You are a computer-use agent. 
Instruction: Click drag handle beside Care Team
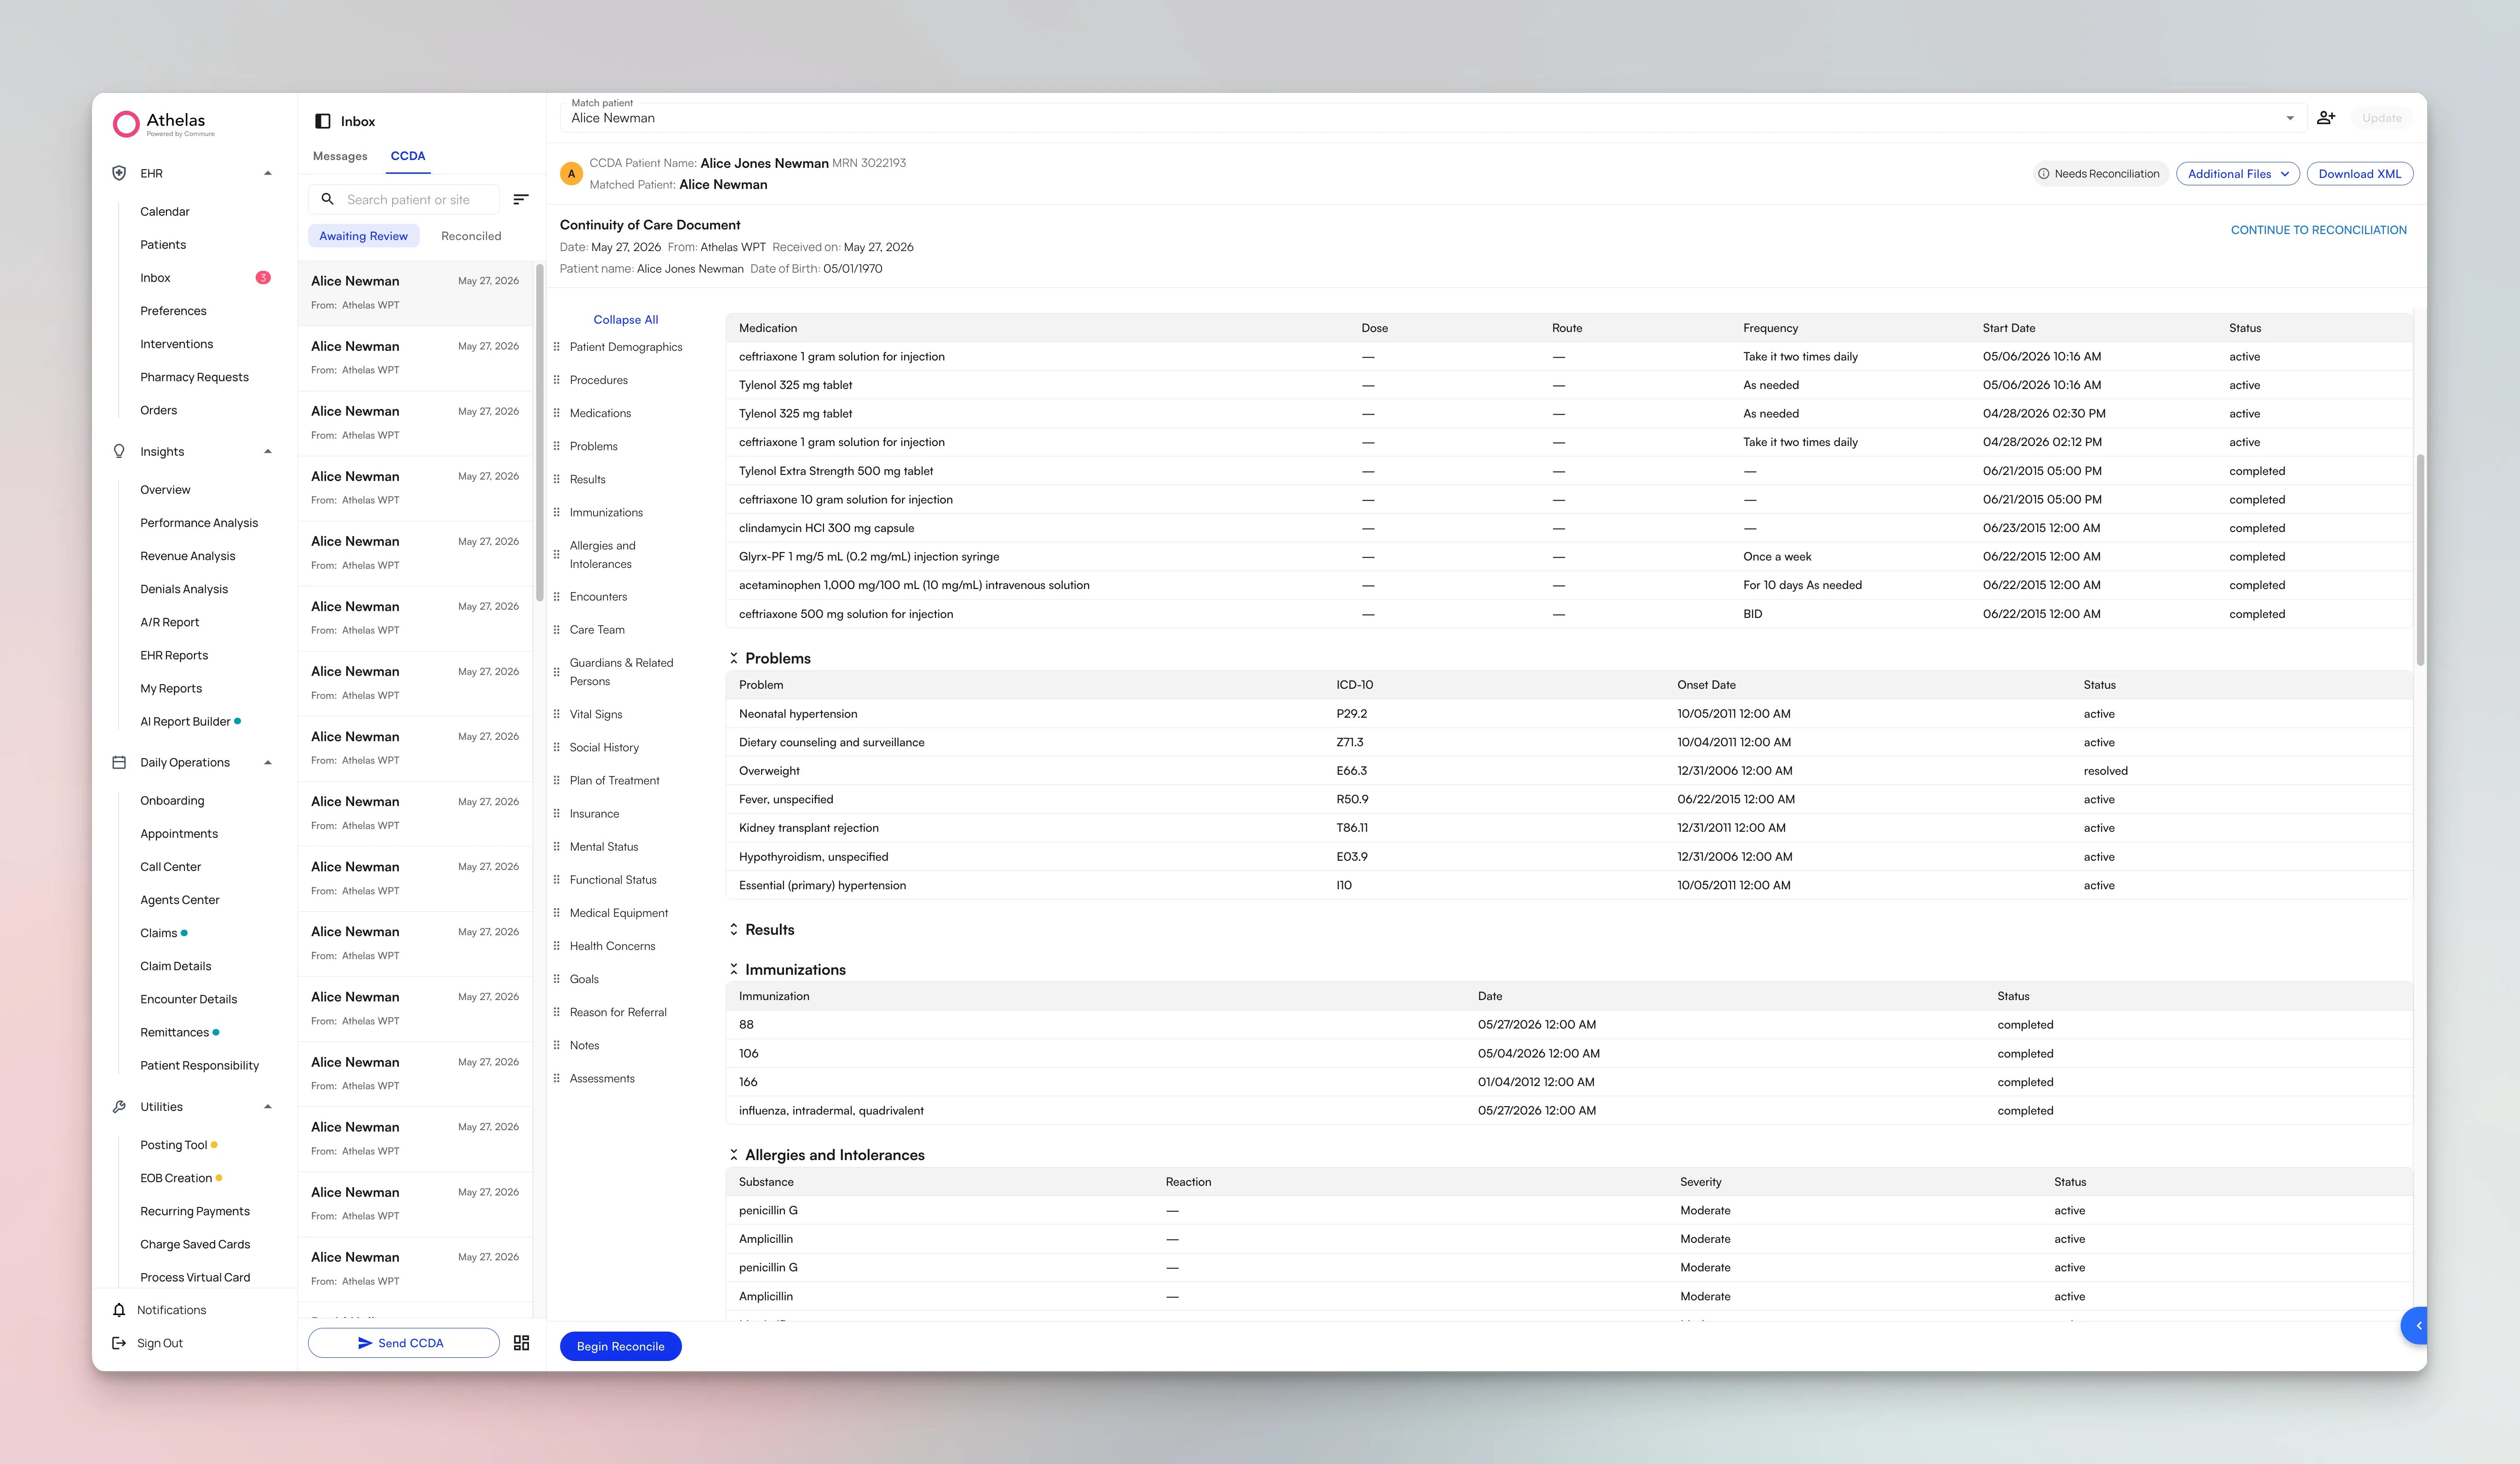click(557, 629)
